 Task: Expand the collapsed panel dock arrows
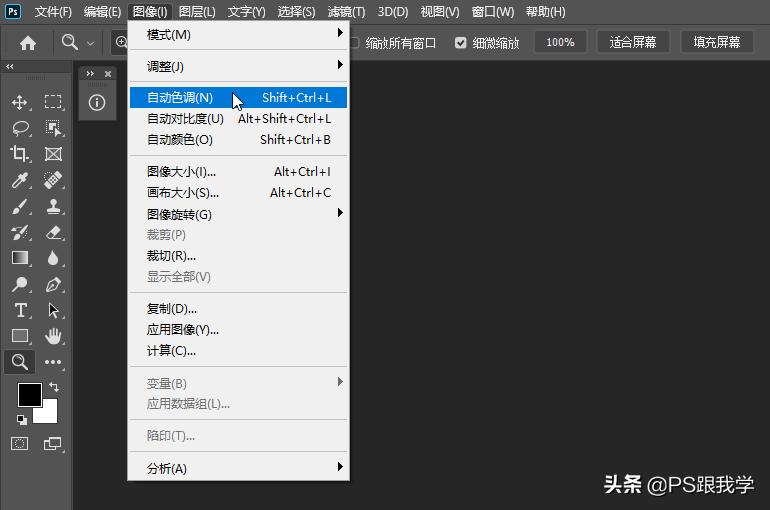(90, 74)
